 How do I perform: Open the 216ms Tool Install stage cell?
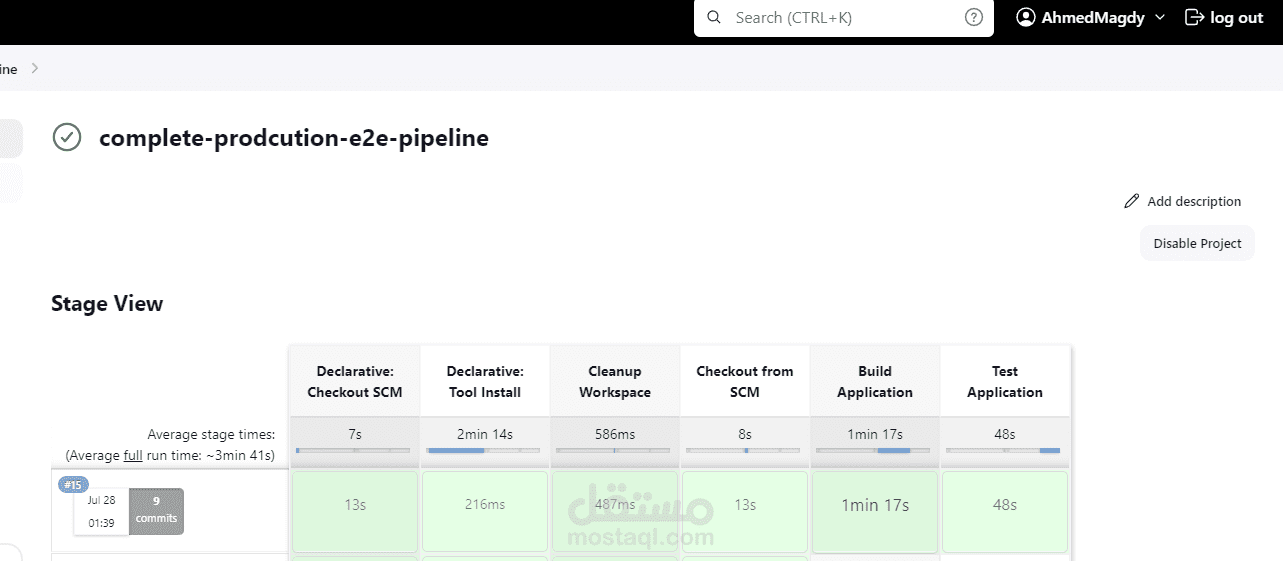coord(485,511)
